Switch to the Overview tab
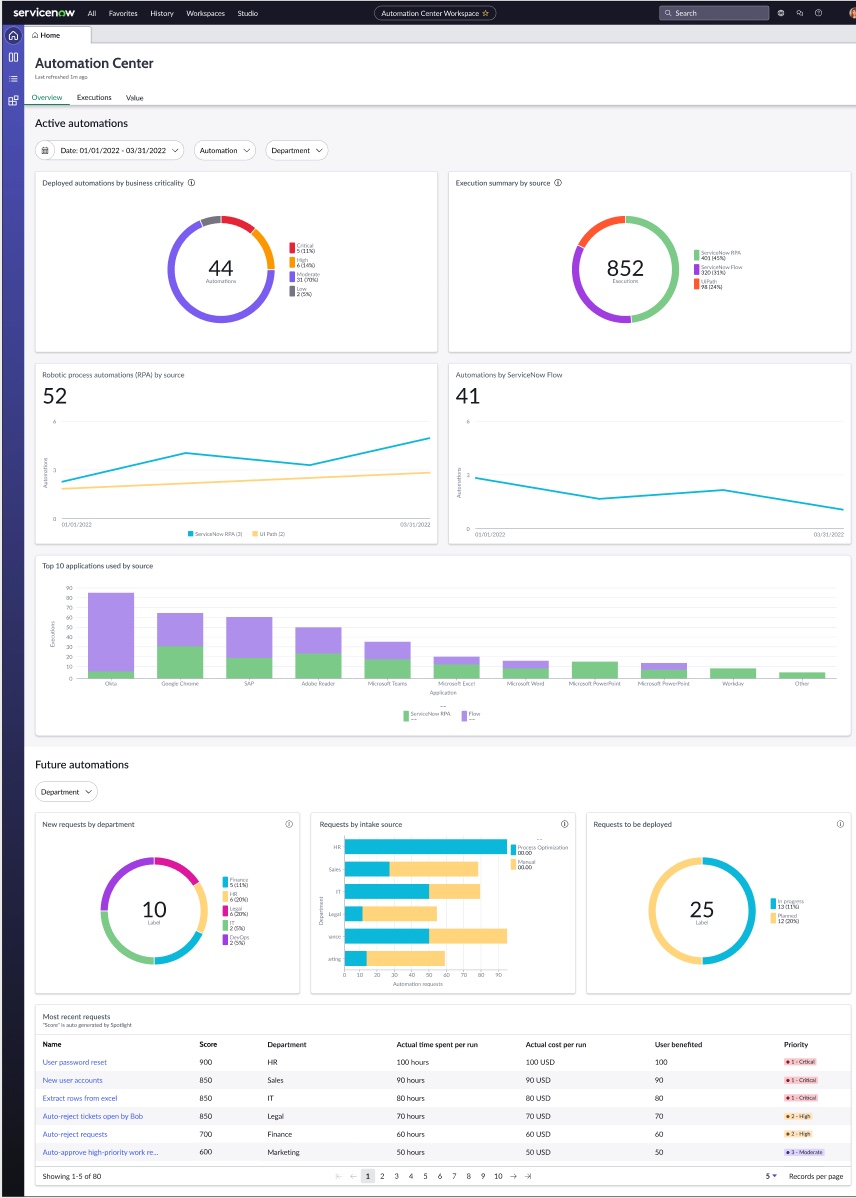 point(47,98)
